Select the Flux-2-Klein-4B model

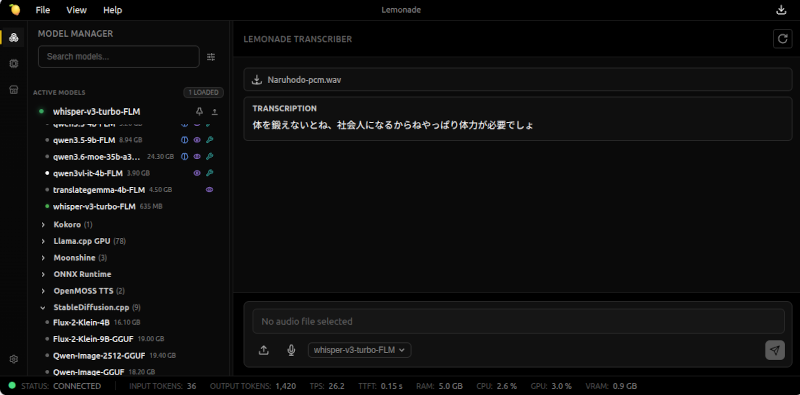coord(81,323)
